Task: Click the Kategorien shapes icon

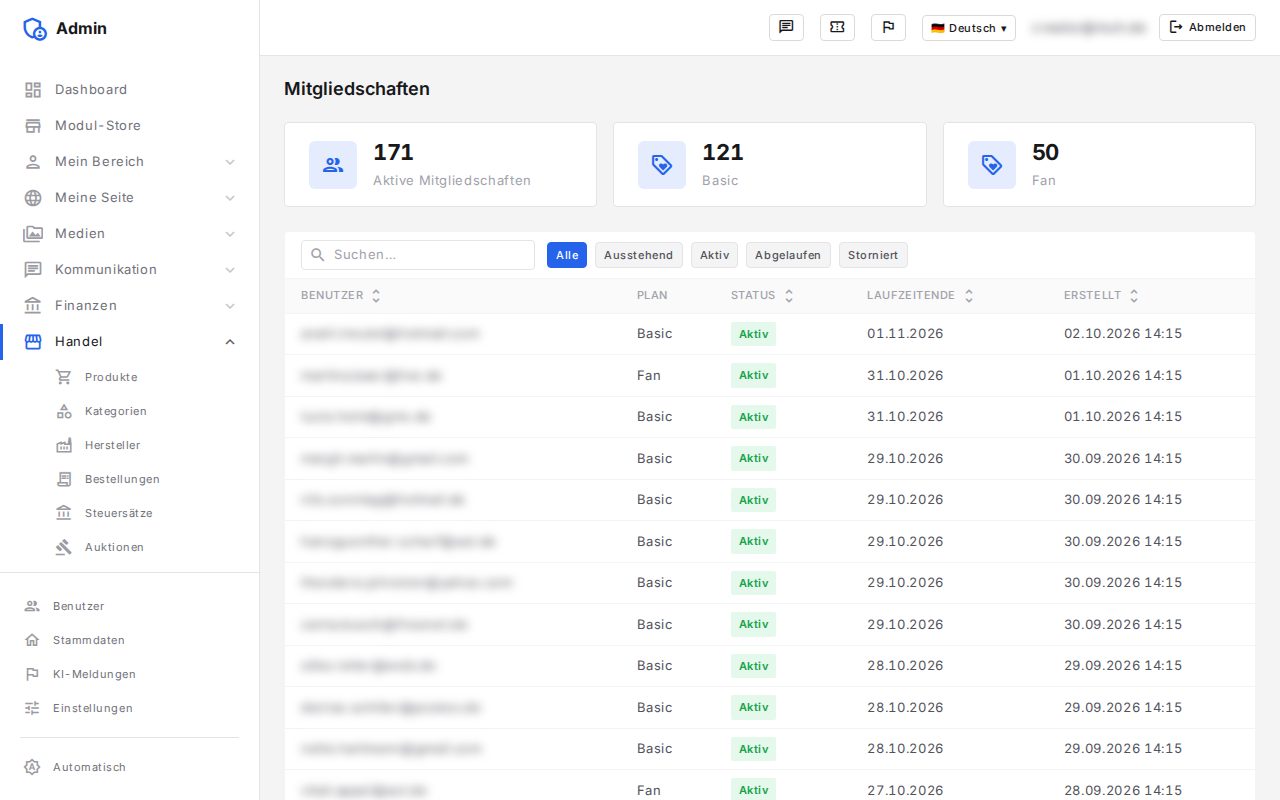Action: (x=64, y=411)
